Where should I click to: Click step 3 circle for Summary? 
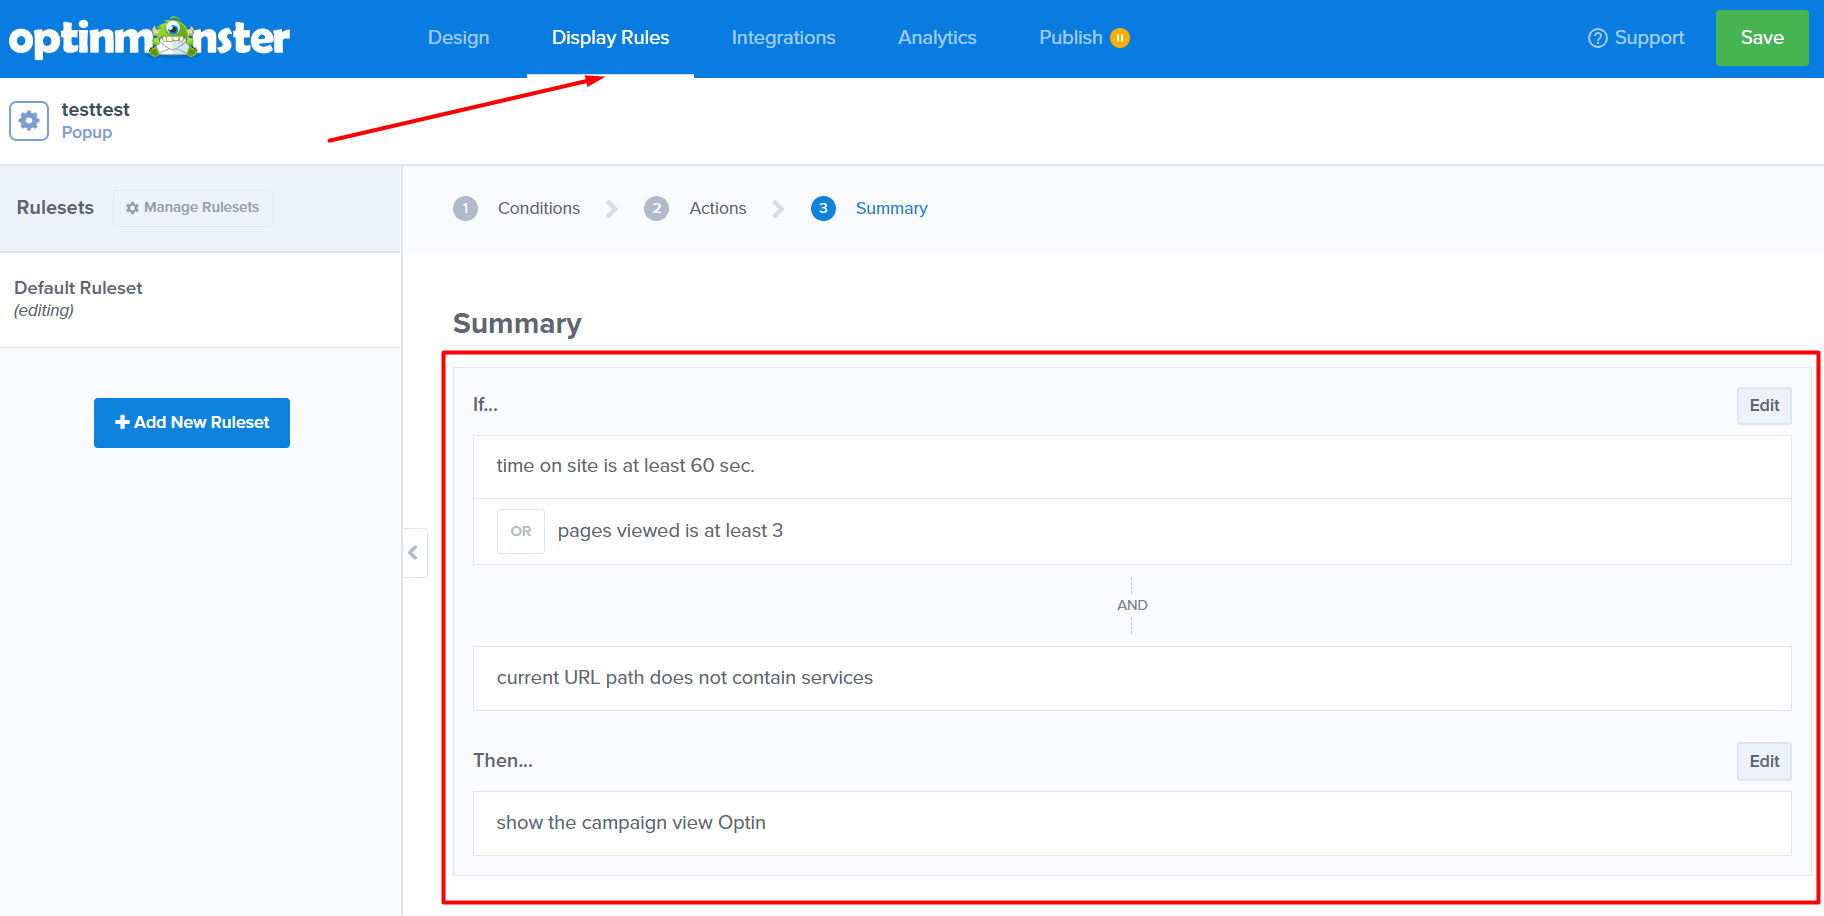tap(823, 208)
